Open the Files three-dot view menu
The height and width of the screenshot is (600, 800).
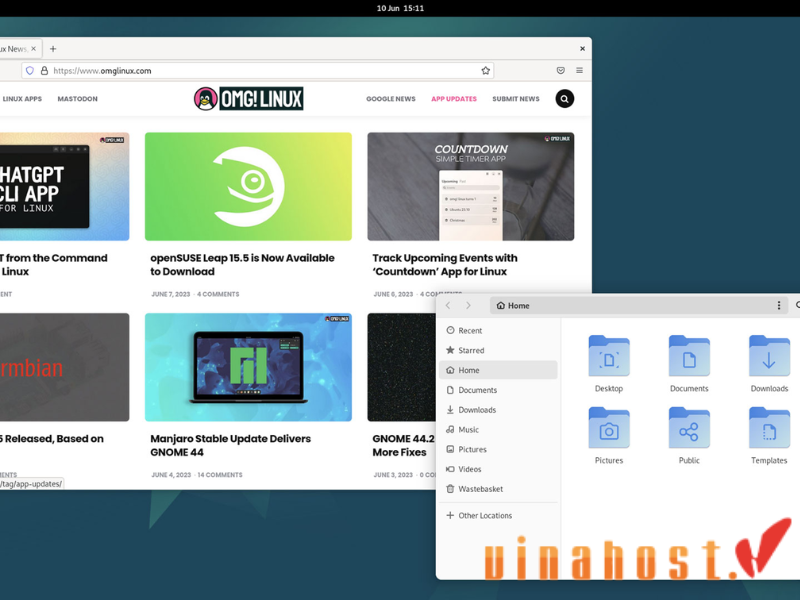pyautogui.click(x=779, y=306)
